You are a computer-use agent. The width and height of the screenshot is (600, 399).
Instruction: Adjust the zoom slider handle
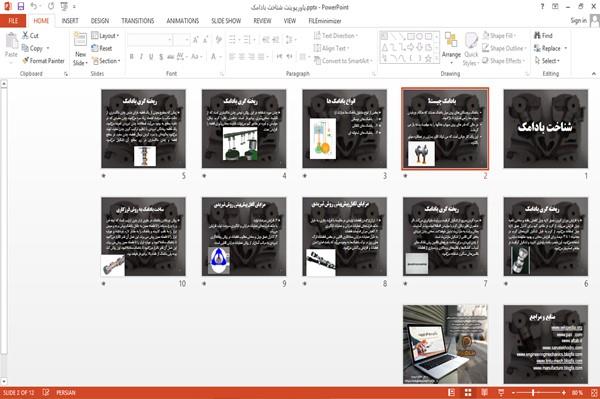533,392
